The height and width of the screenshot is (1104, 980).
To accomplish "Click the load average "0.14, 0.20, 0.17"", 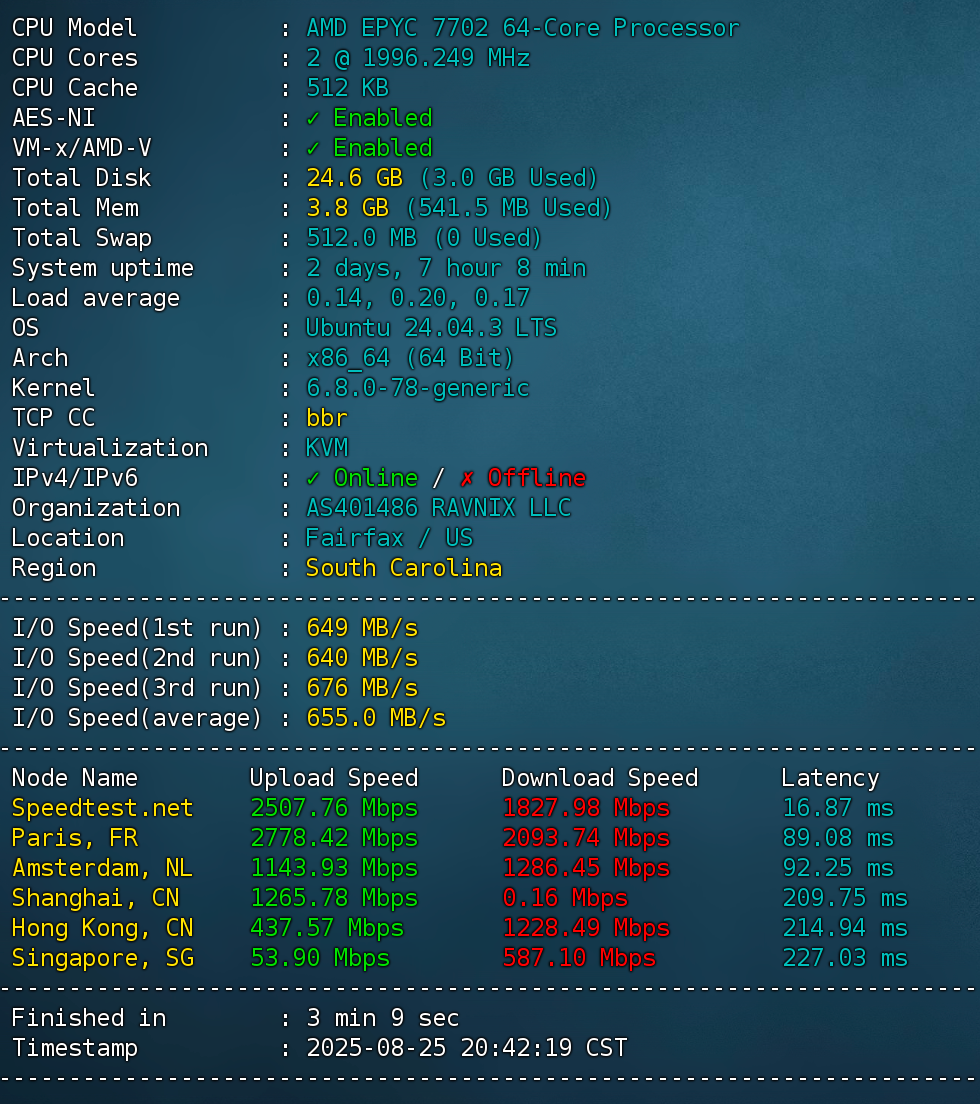I will click(417, 299).
